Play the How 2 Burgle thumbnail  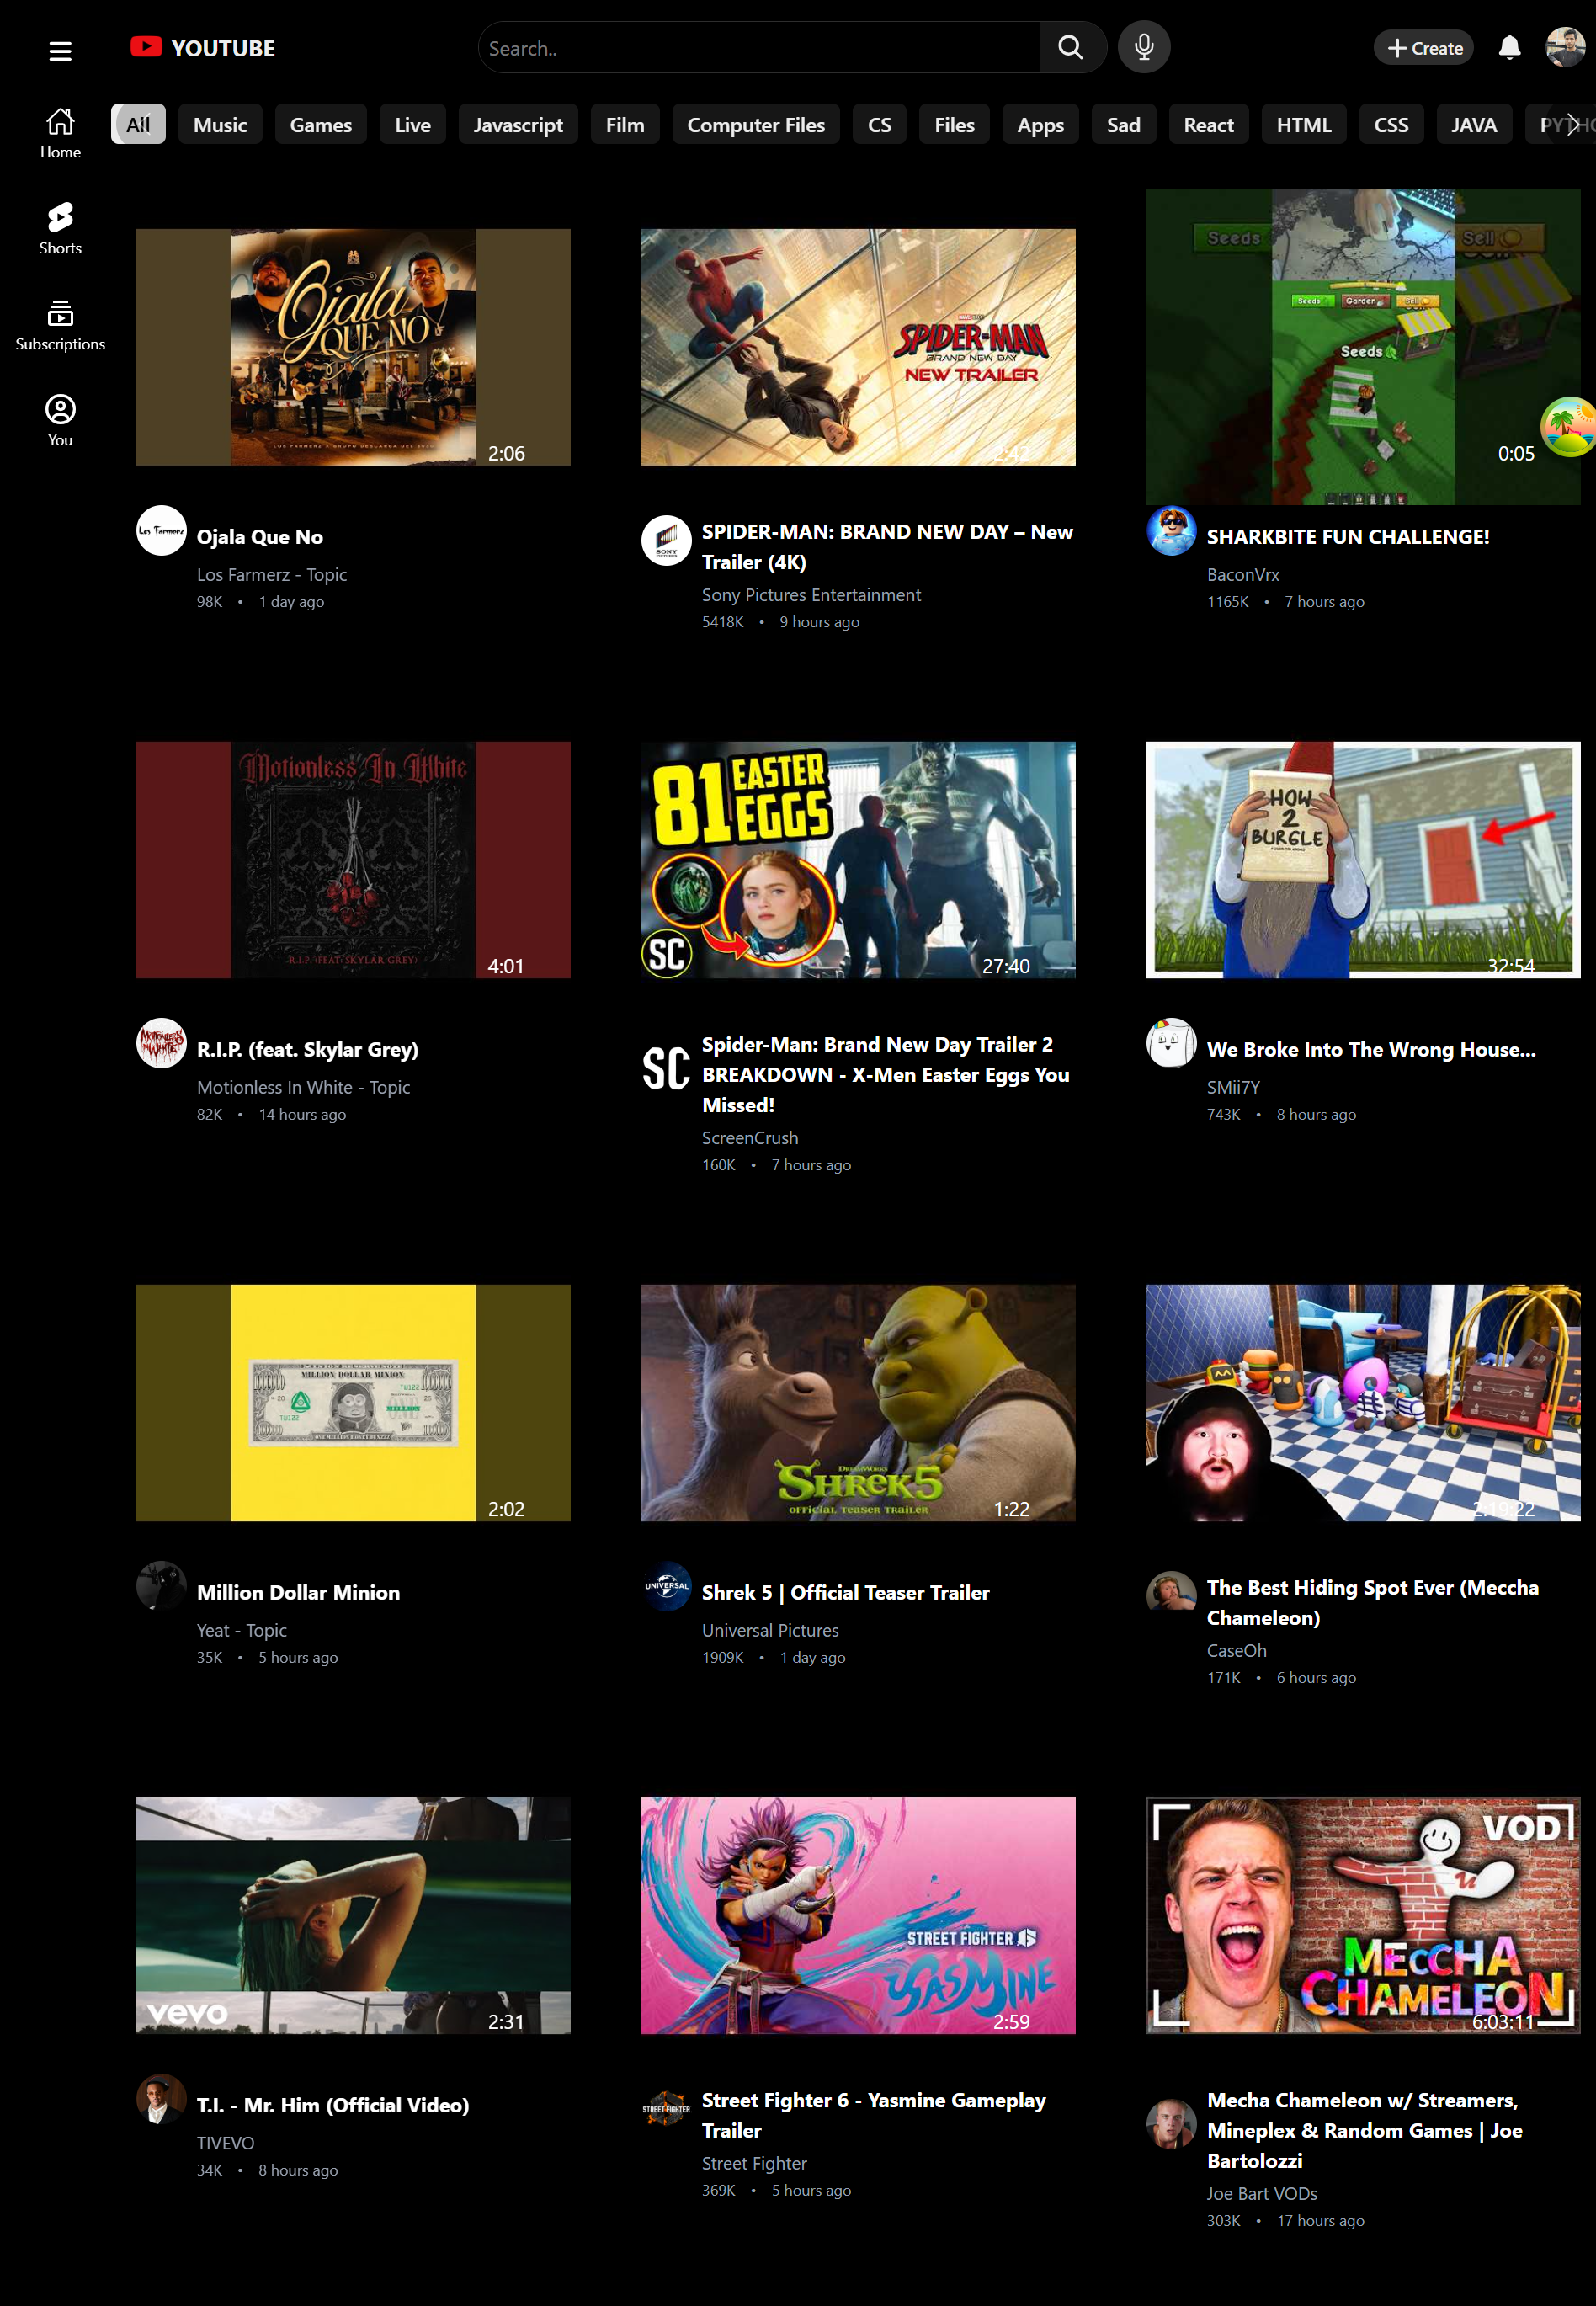1363,860
